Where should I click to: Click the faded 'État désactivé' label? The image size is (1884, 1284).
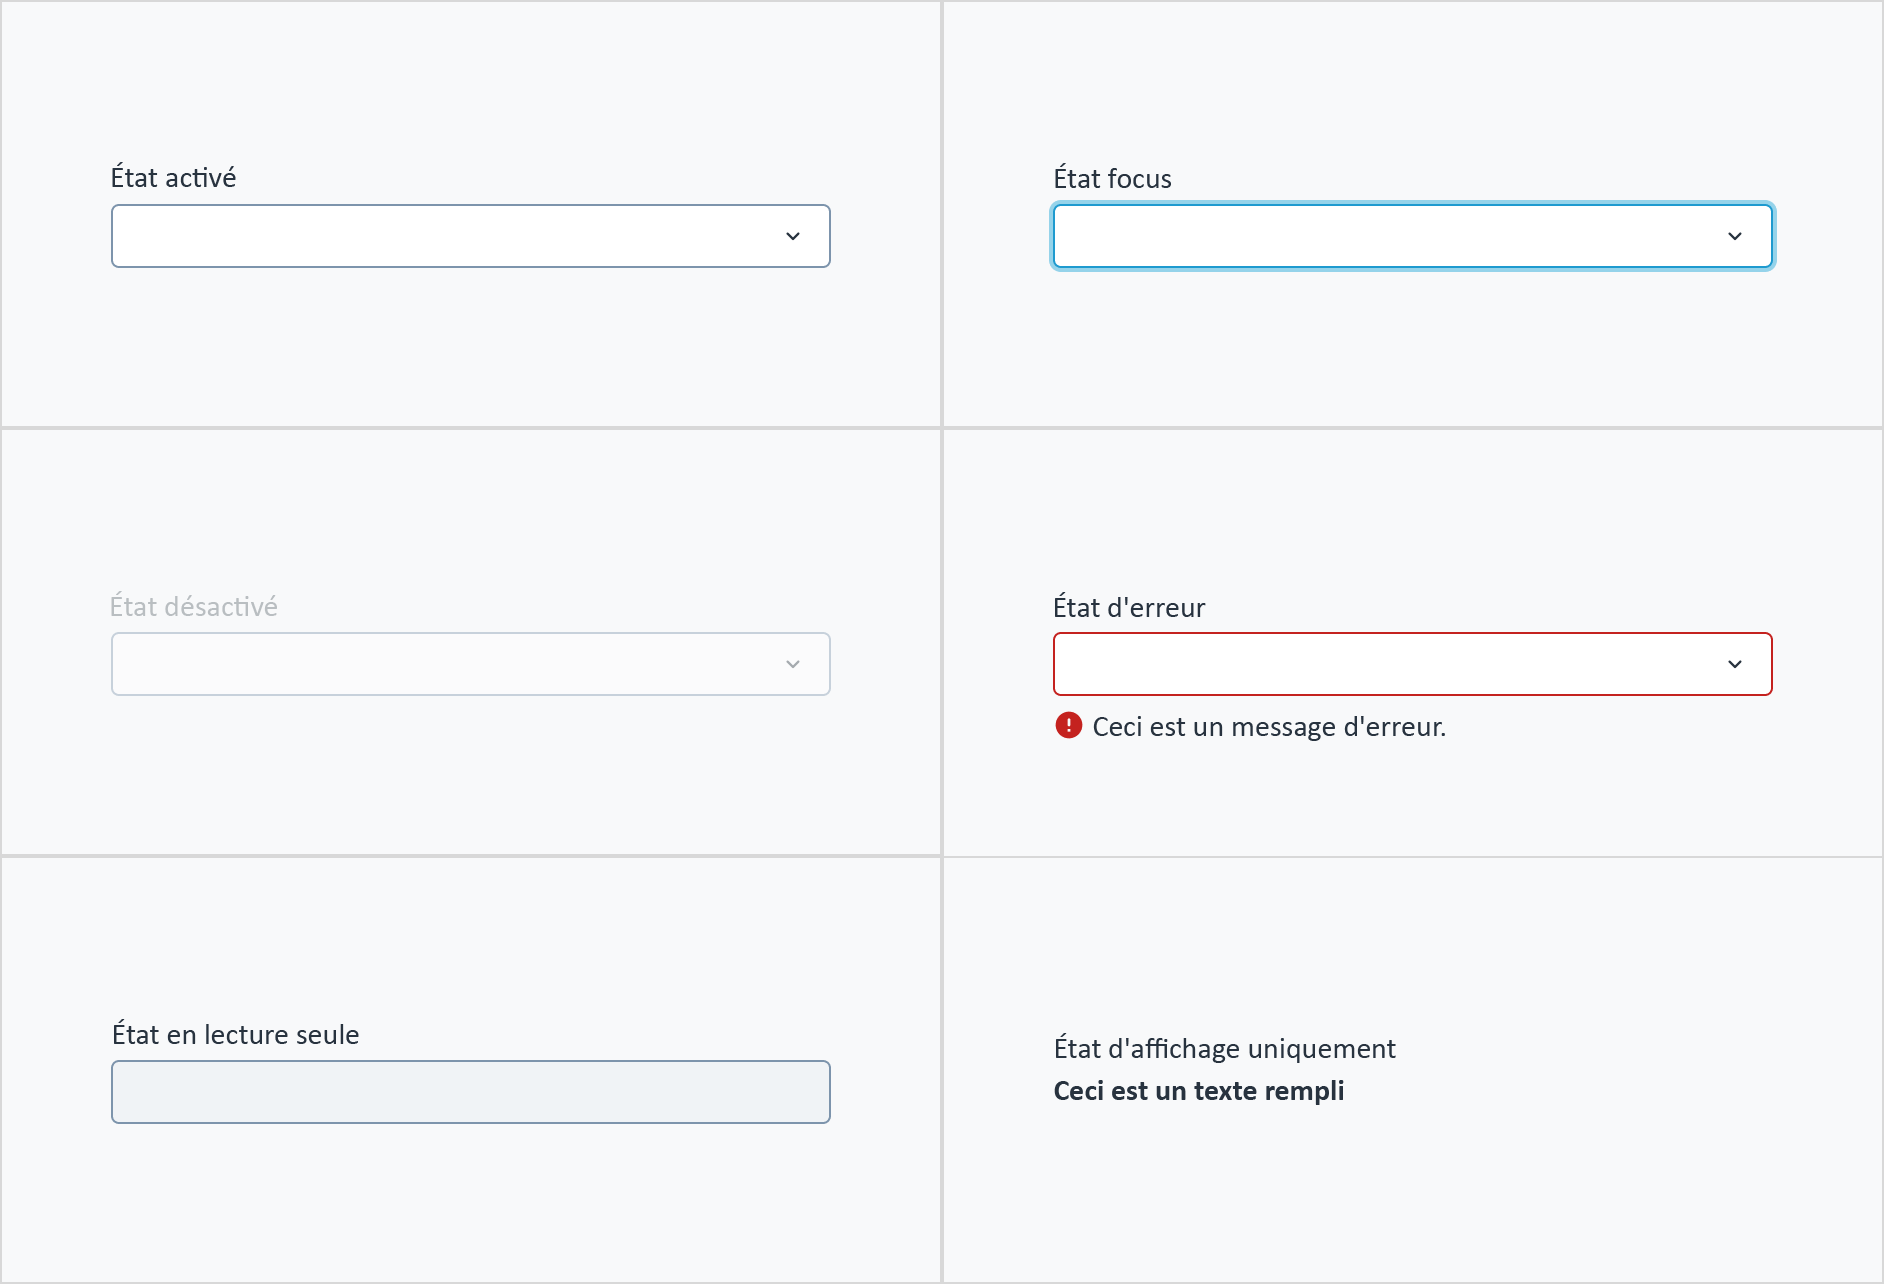point(194,606)
